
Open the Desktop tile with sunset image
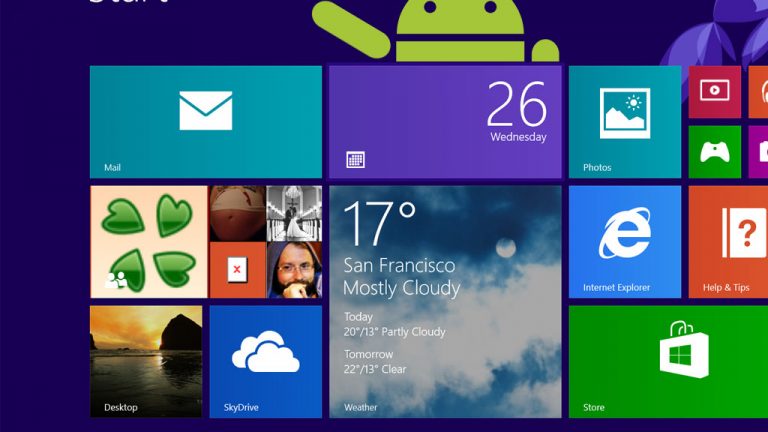pos(145,361)
